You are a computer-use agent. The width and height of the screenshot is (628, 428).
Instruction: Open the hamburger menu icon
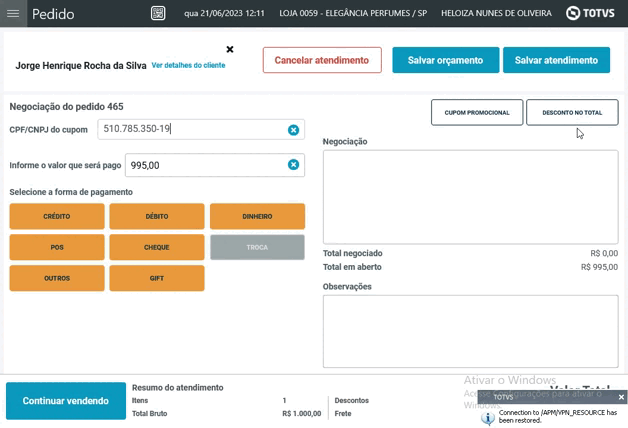pyautogui.click(x=13, y=14)
